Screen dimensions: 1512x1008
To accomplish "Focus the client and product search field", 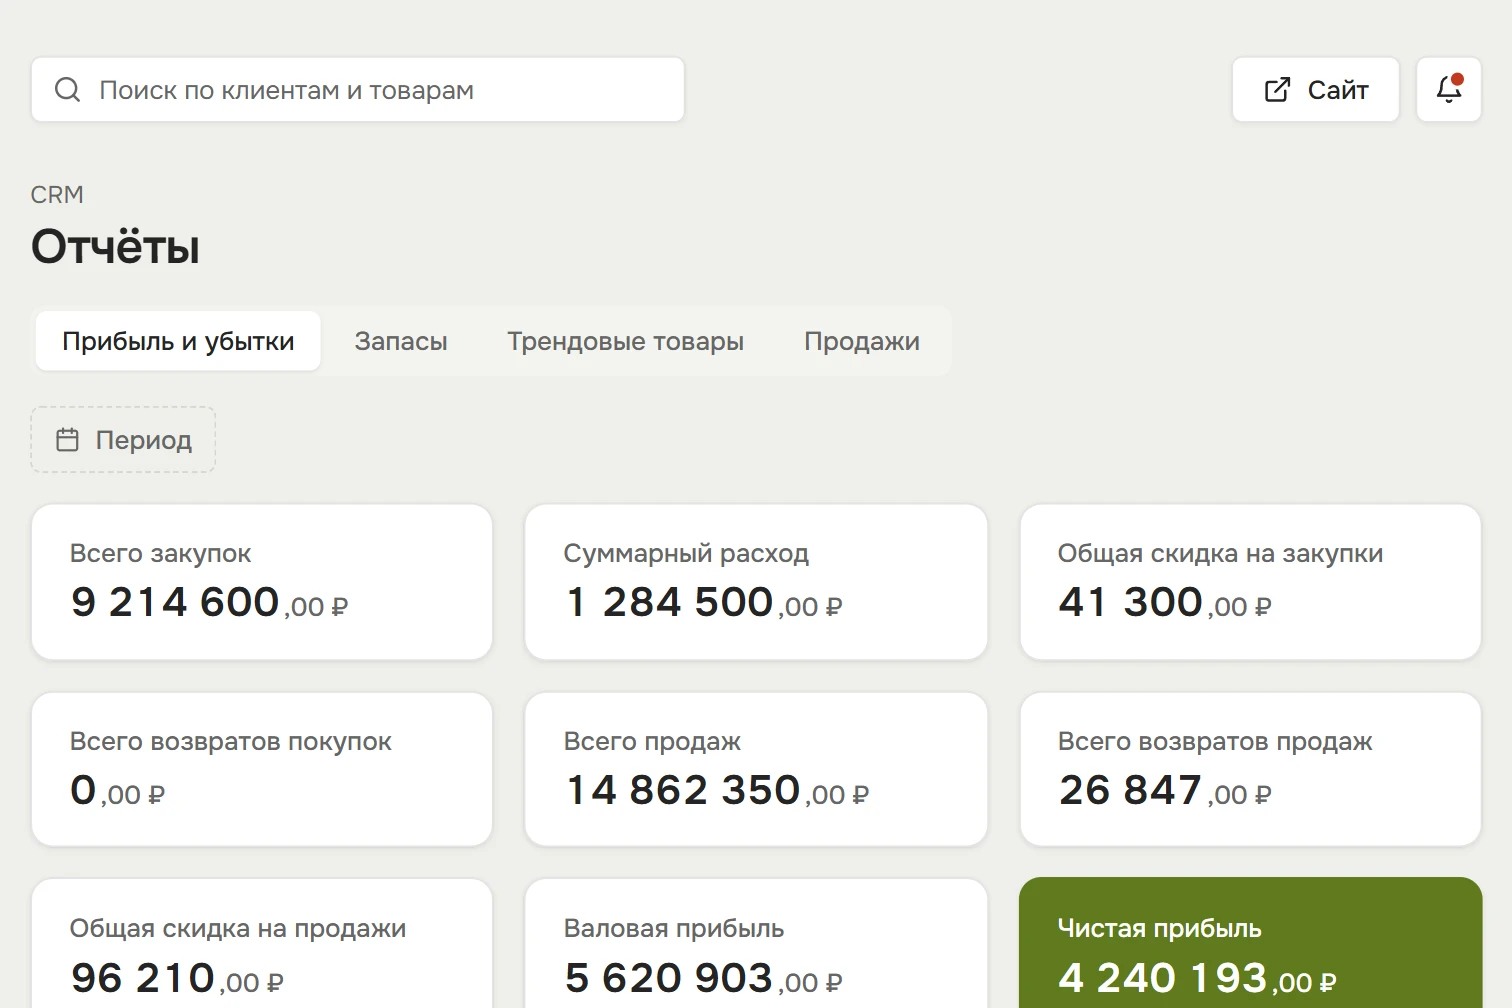I will pyautogui.click(x=358, y=90).
